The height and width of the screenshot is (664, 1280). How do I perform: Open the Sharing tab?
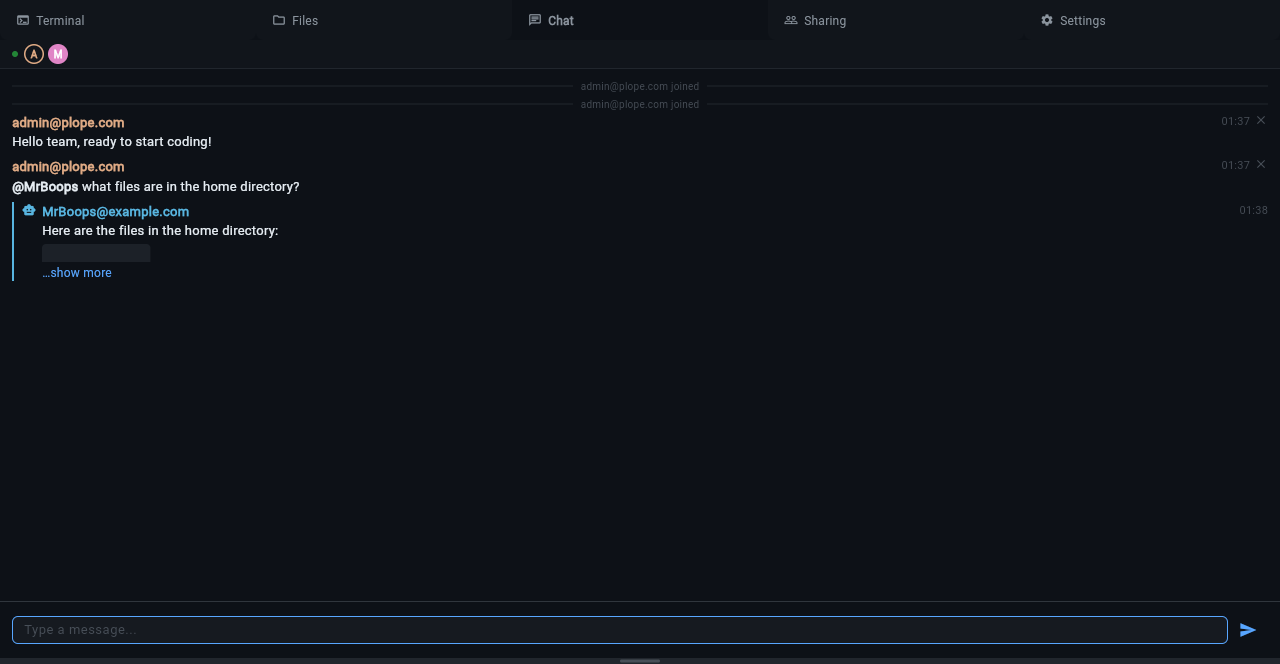(896, 20)
